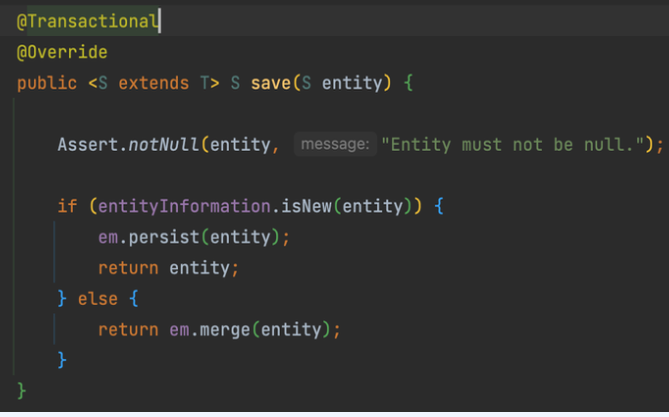Click the 'if' keyword
Viewport: 669px width, 417px height.
tap(67, 207)
